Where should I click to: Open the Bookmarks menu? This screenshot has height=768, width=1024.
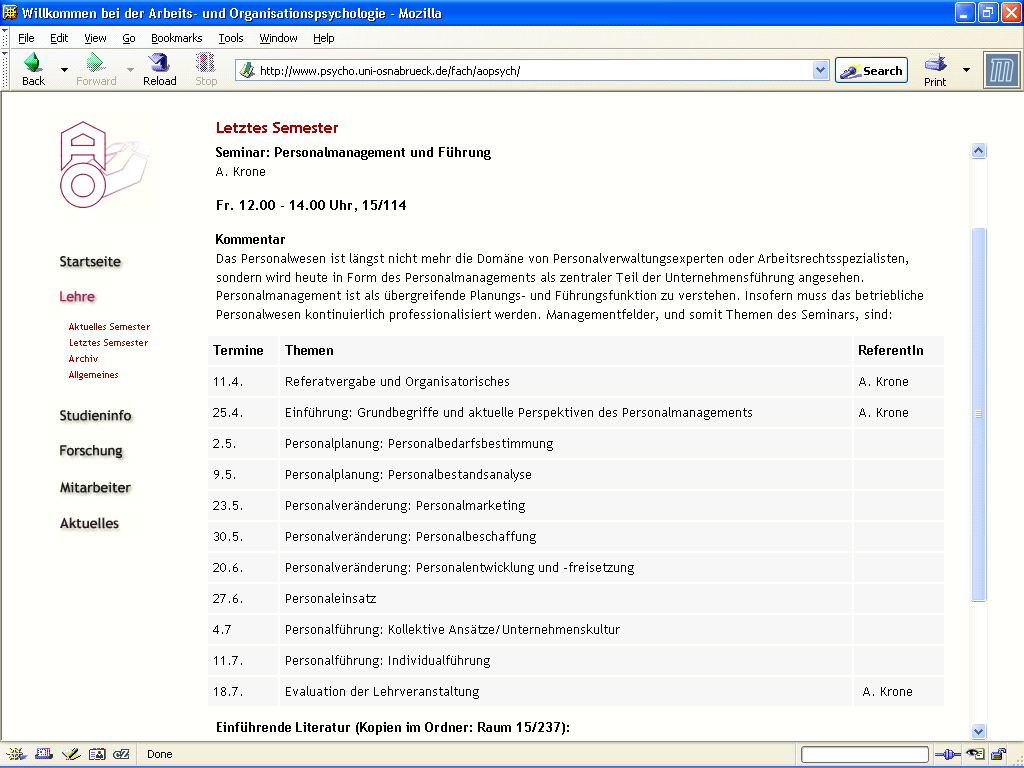176,38
